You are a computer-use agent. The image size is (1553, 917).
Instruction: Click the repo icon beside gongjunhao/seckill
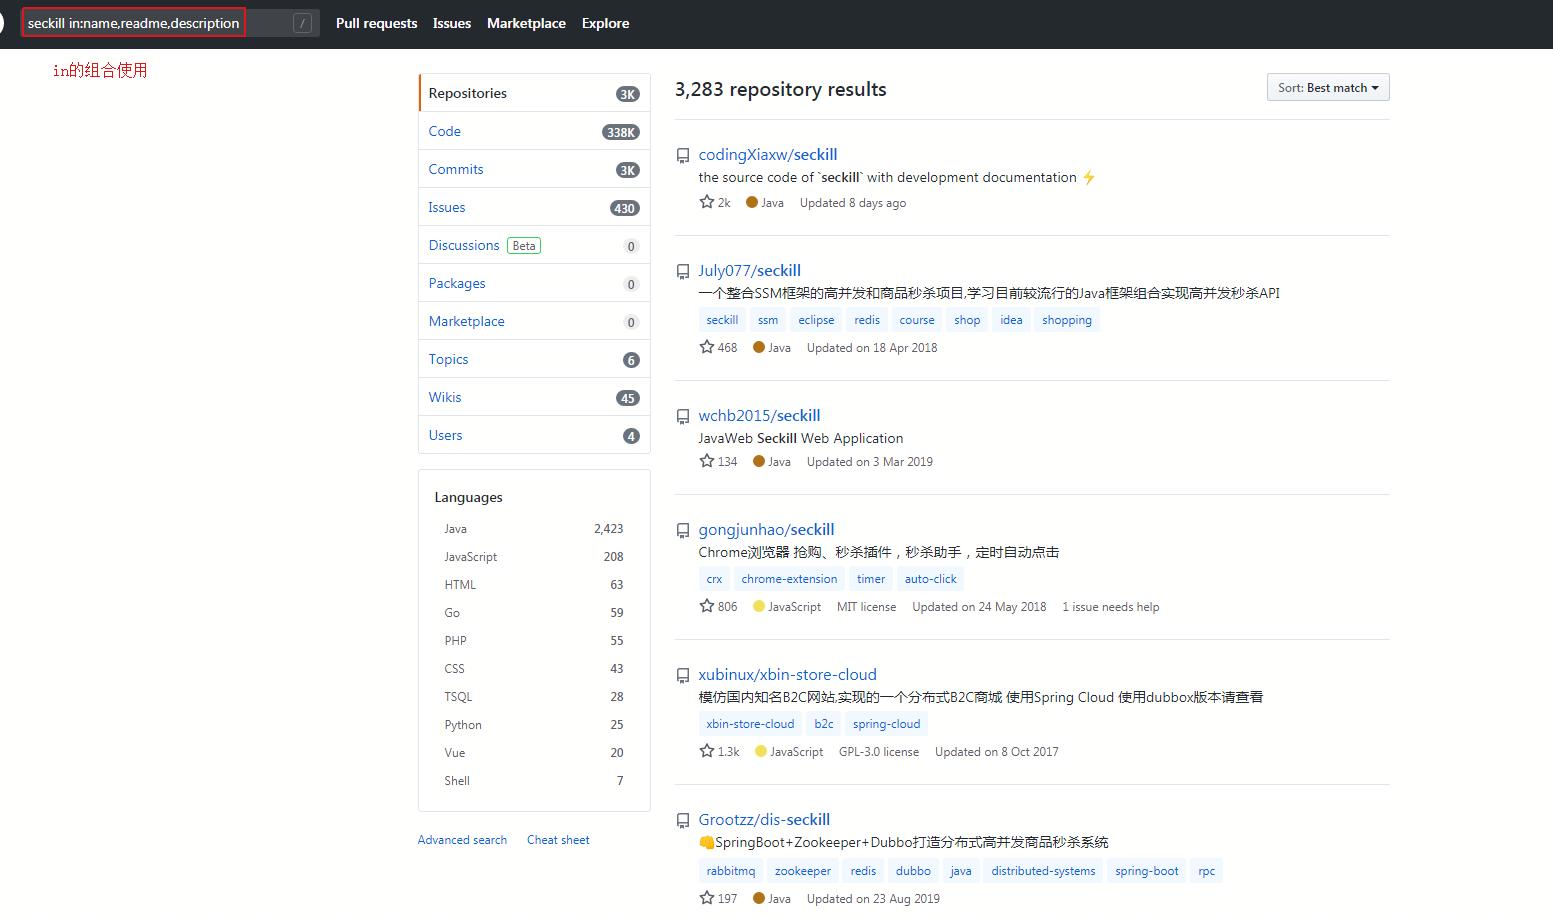pos(683,530)
